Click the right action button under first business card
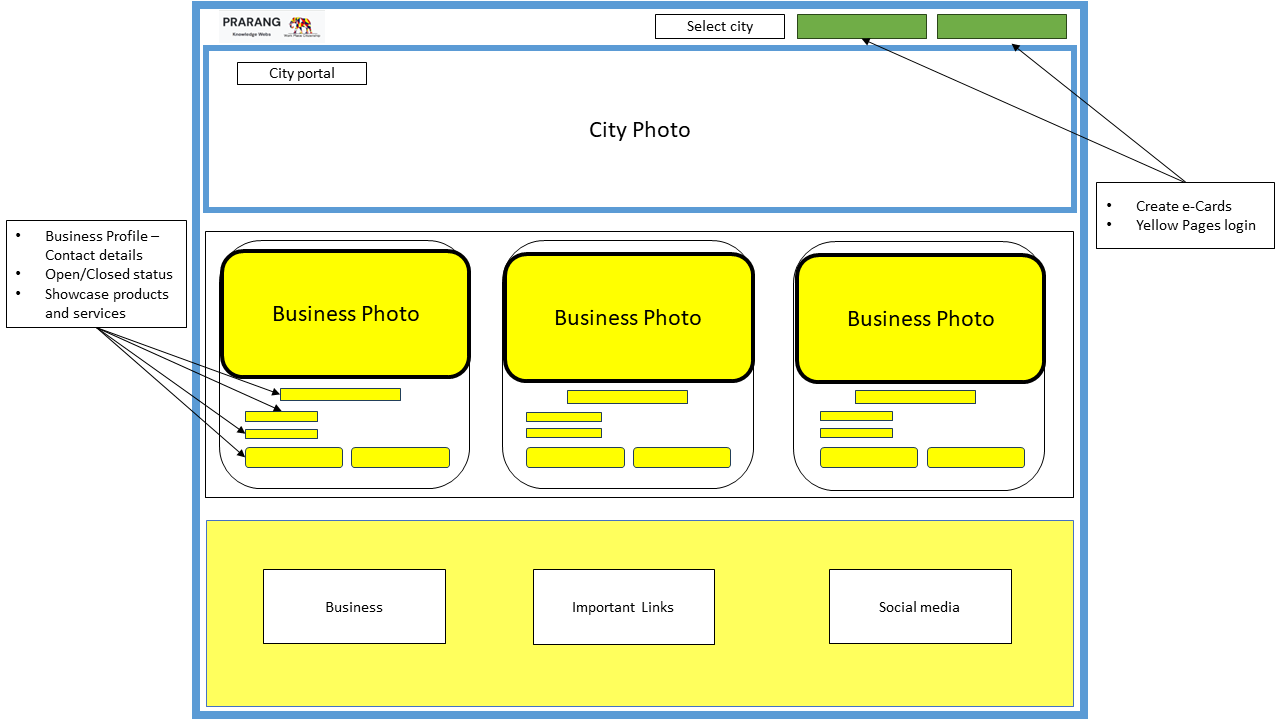 [x=400, y=457]
